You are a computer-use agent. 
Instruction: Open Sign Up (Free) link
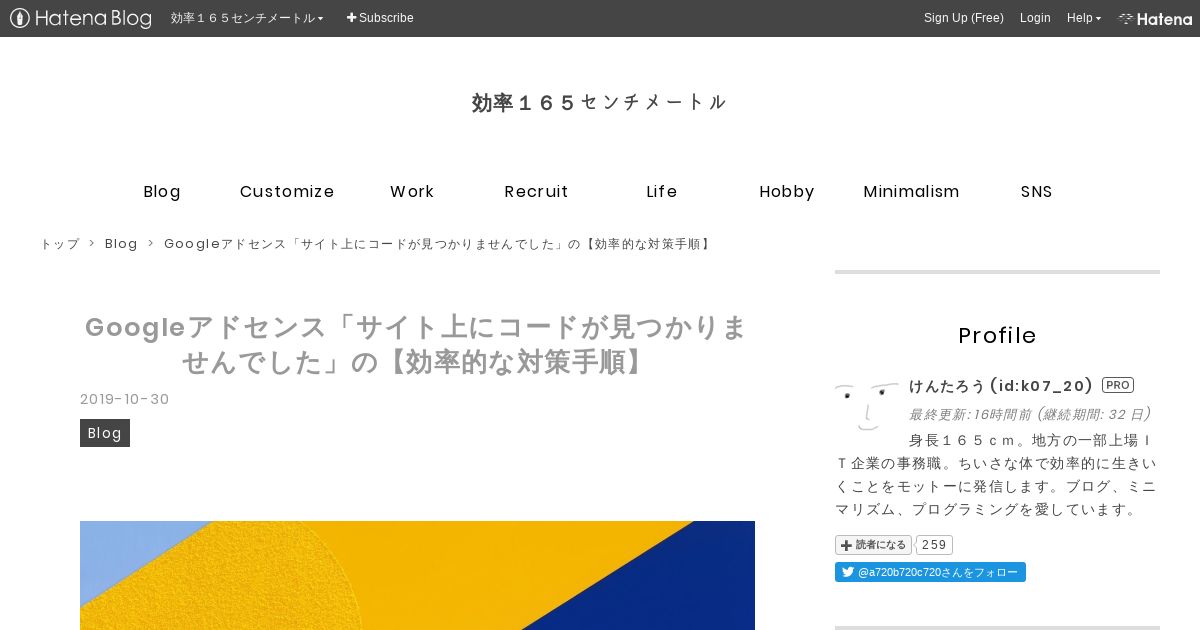964,18
